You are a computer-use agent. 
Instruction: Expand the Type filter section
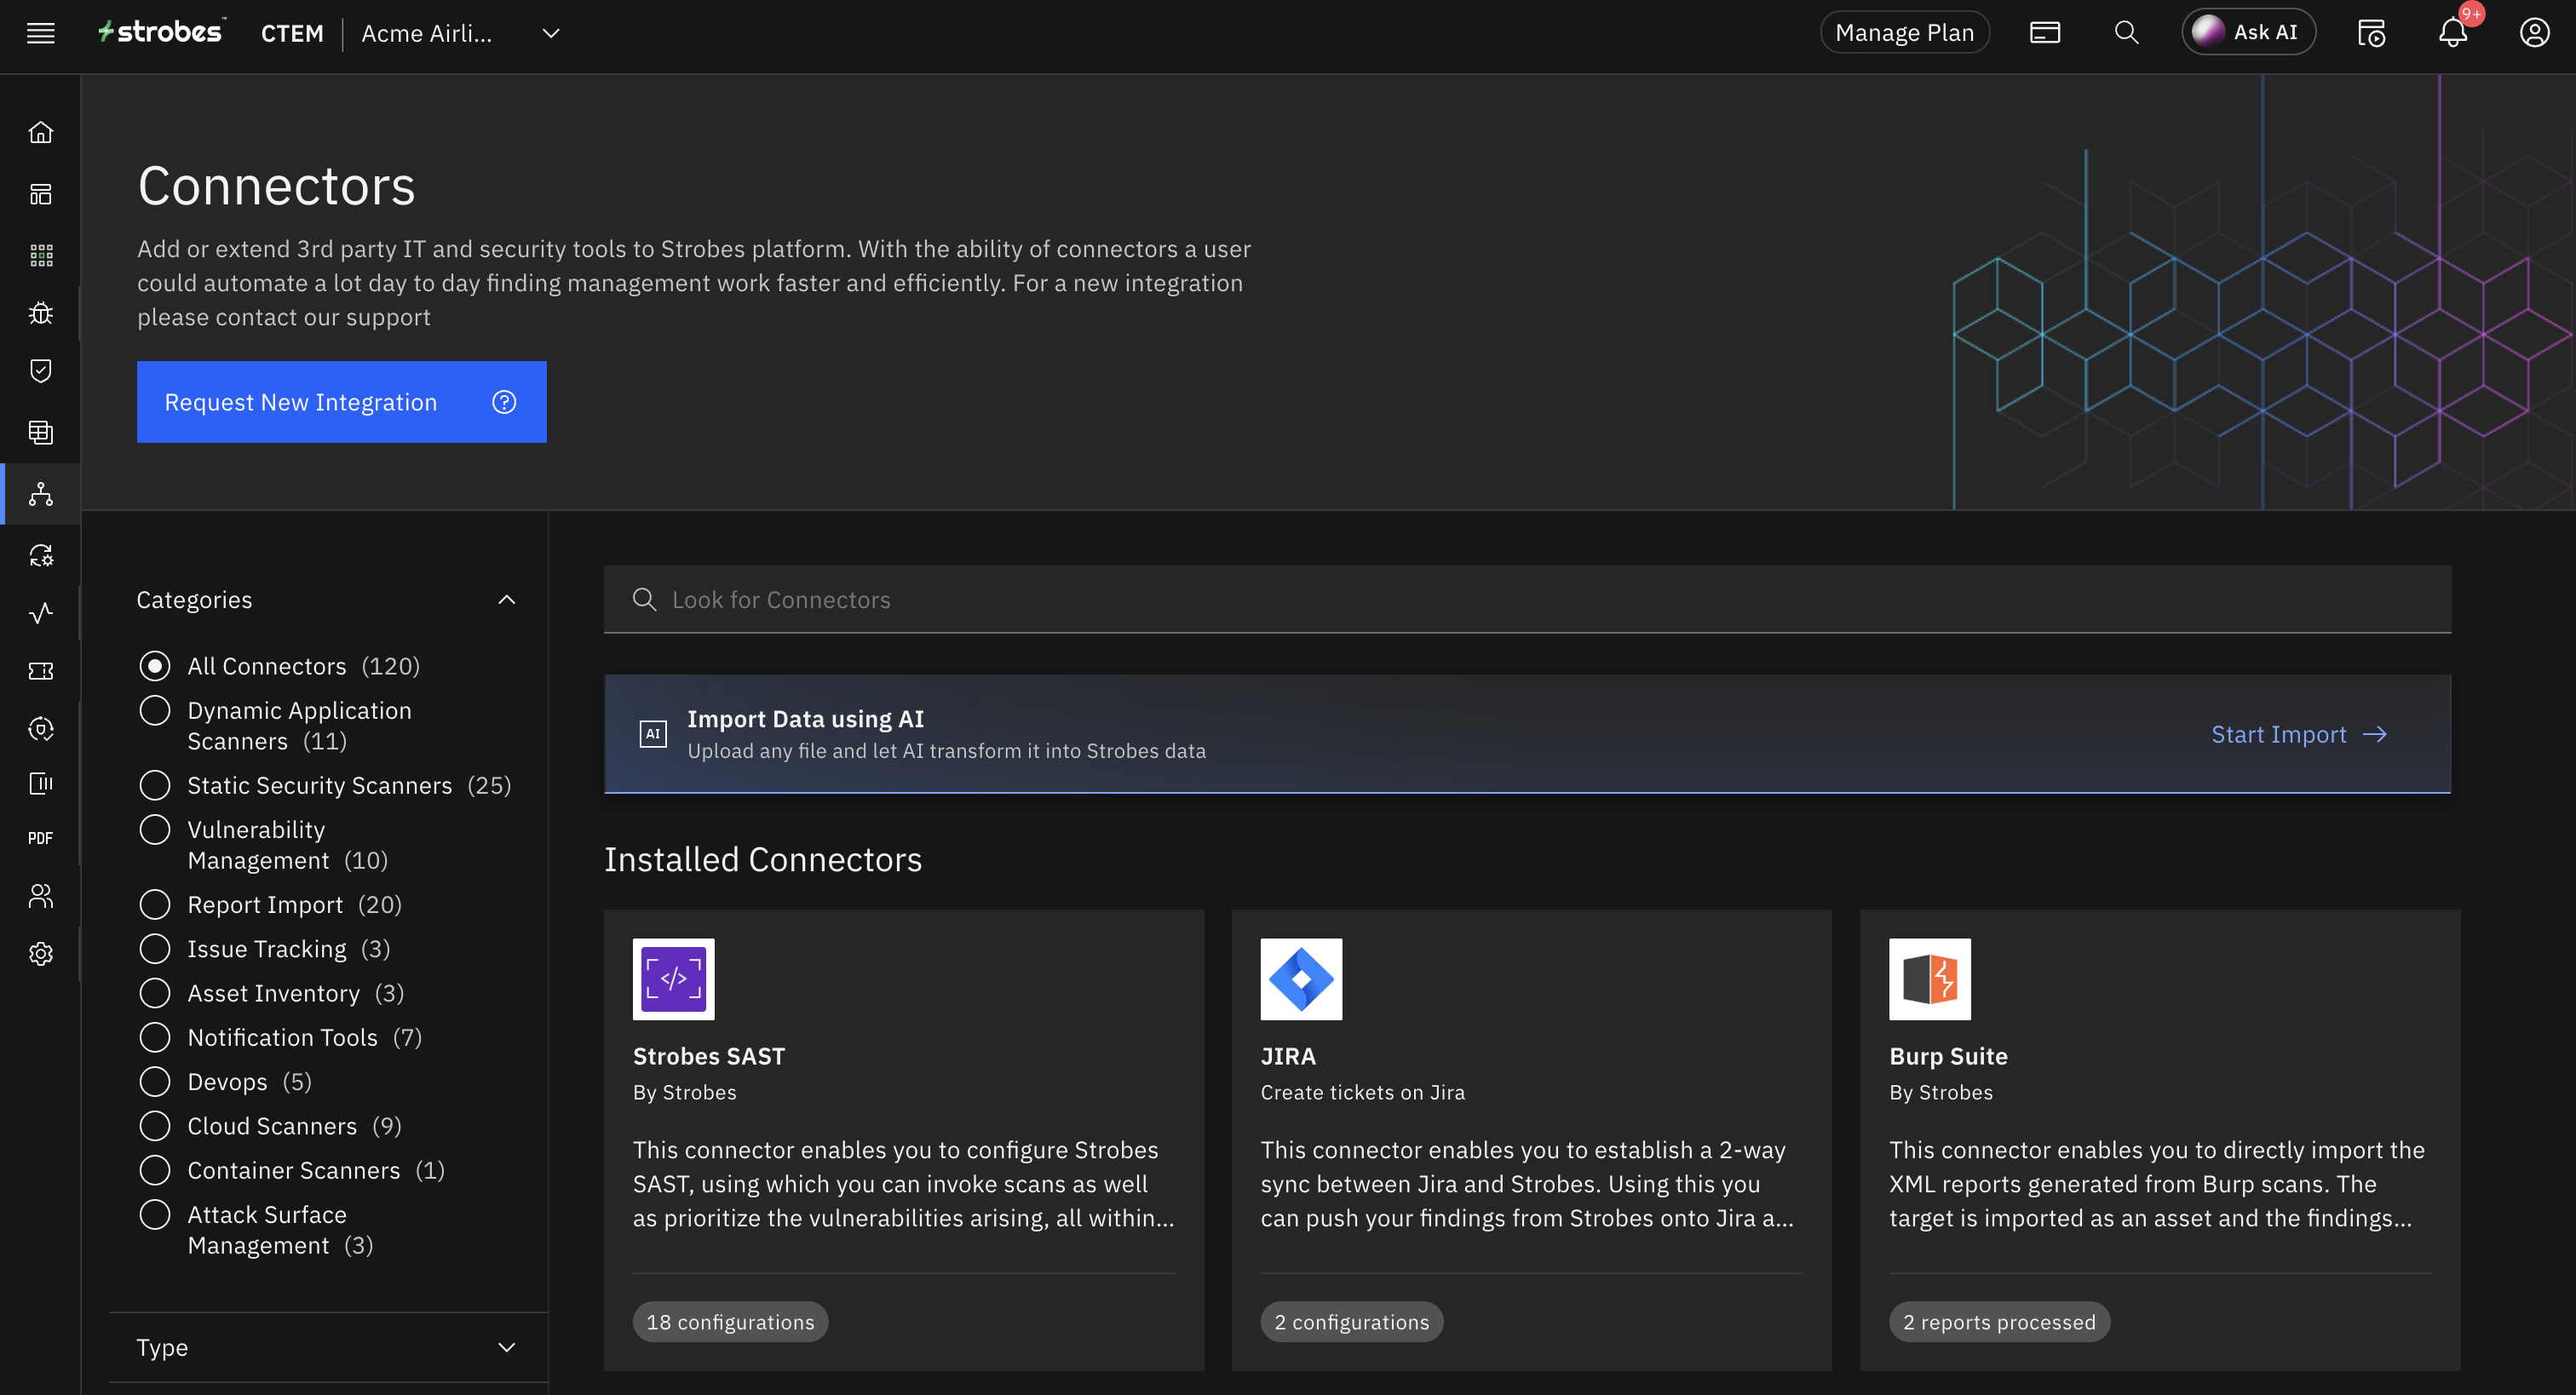[506, 1347]
